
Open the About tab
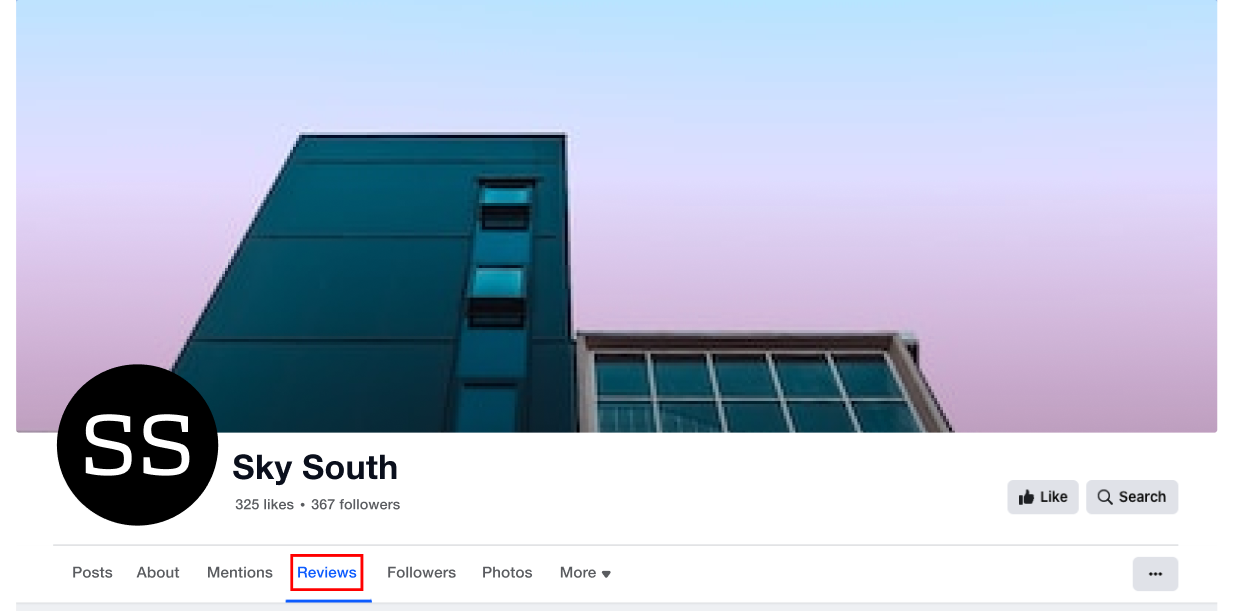tap(158, 573)
